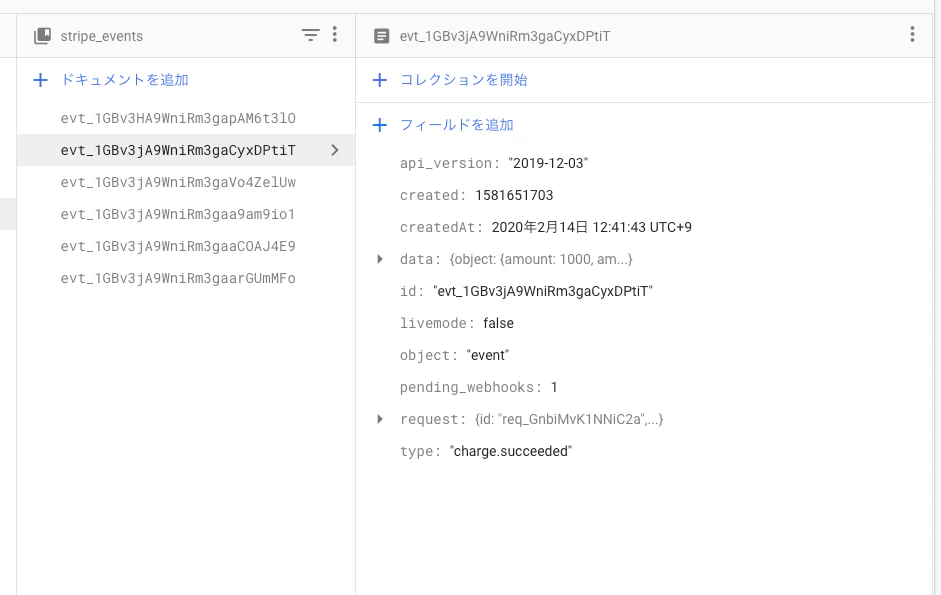The width and height of the screenshot is (941, 595).
Task: Click the livemode field name
Action: pos(437,323)
